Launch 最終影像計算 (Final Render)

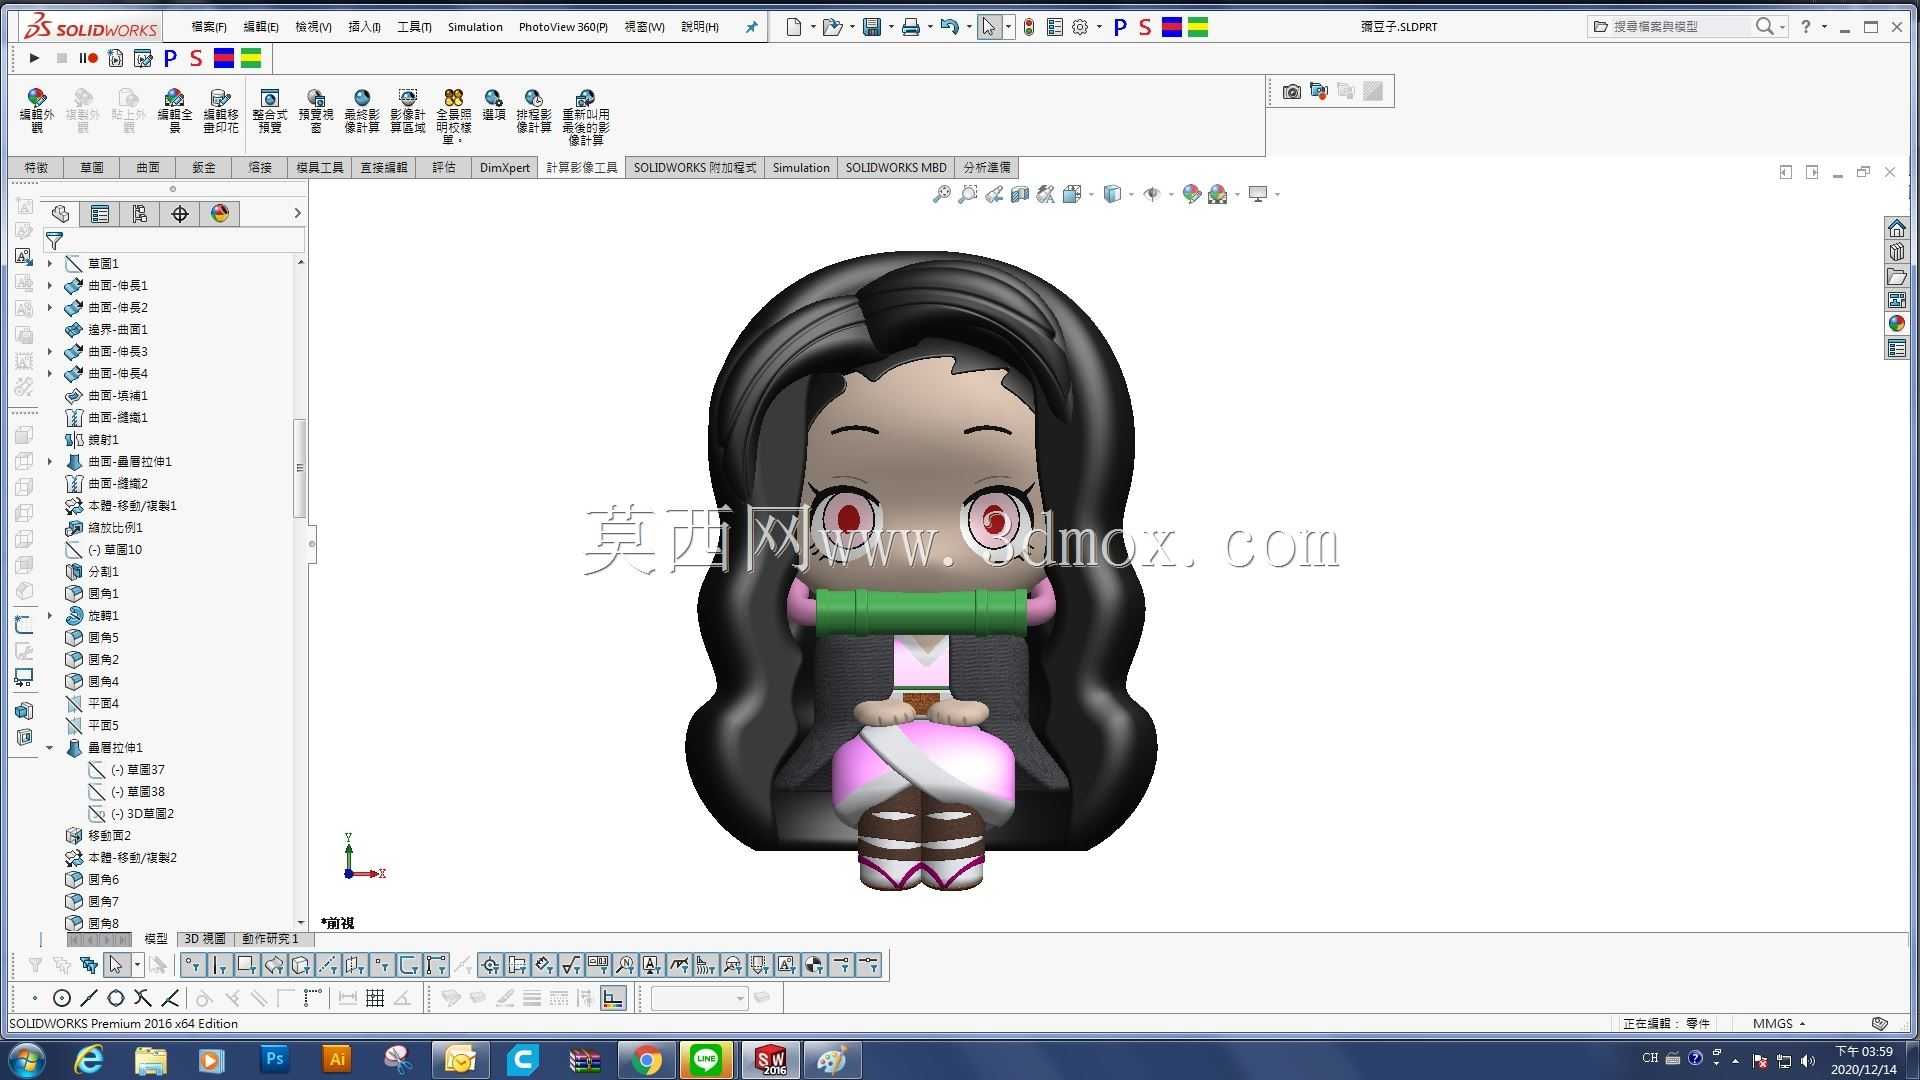click(362, 110)
